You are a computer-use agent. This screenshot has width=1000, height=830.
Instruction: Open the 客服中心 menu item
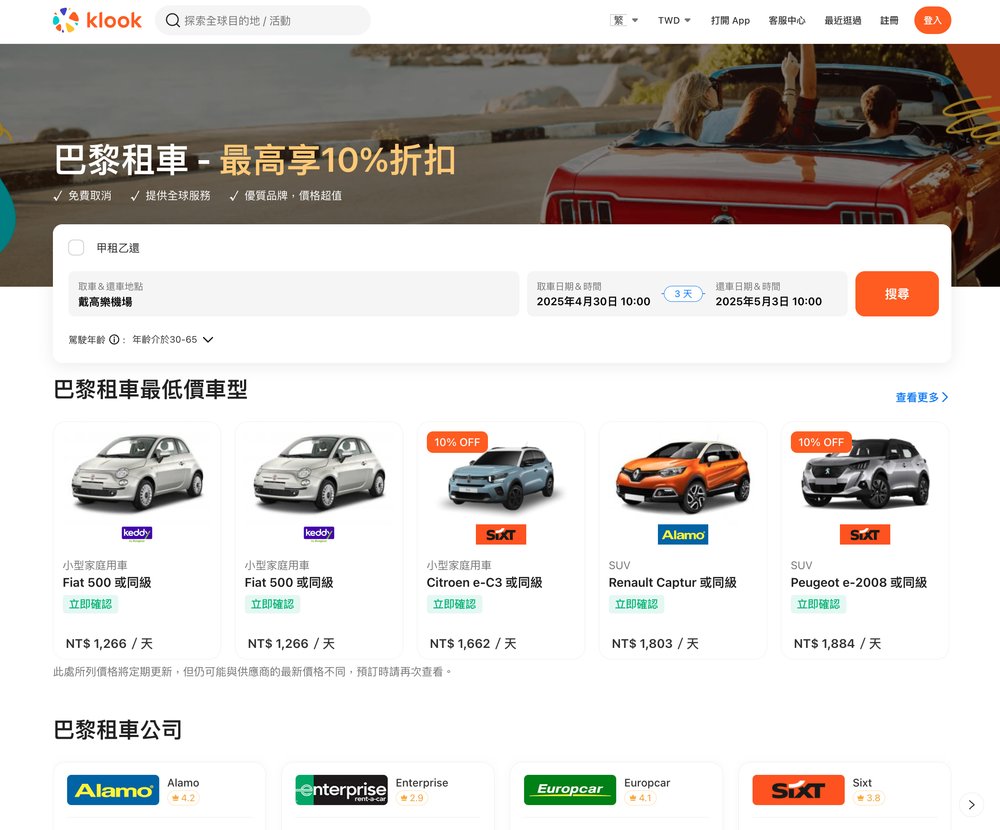coord(788,20)
